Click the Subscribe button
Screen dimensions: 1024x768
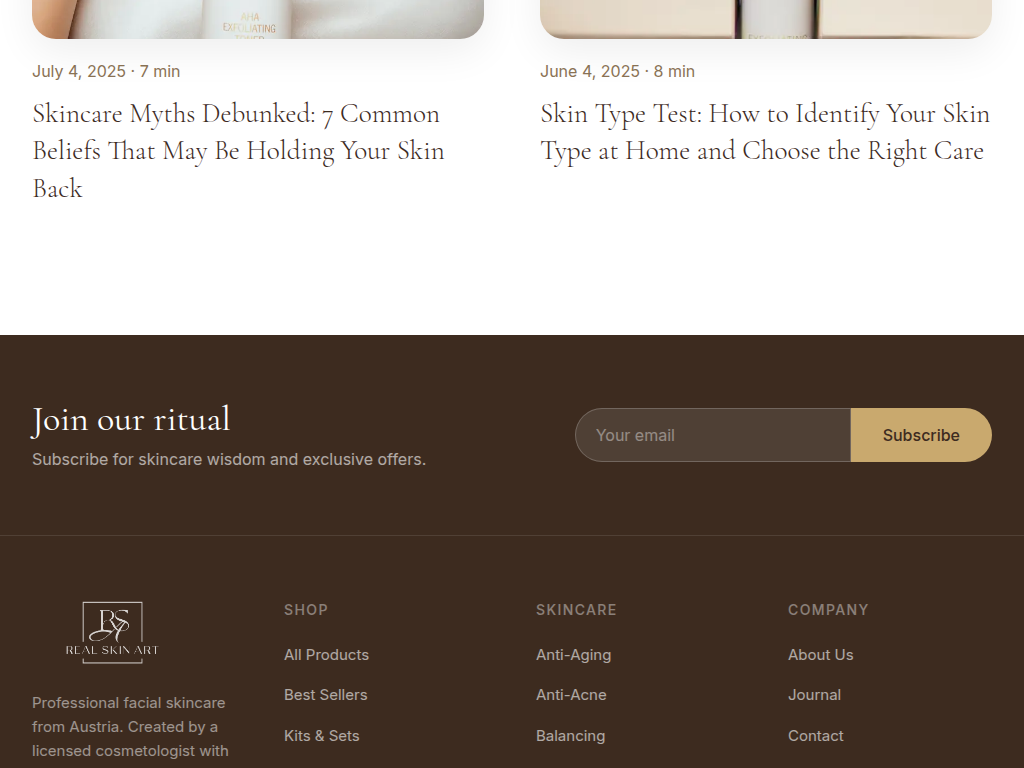[921, 435]
